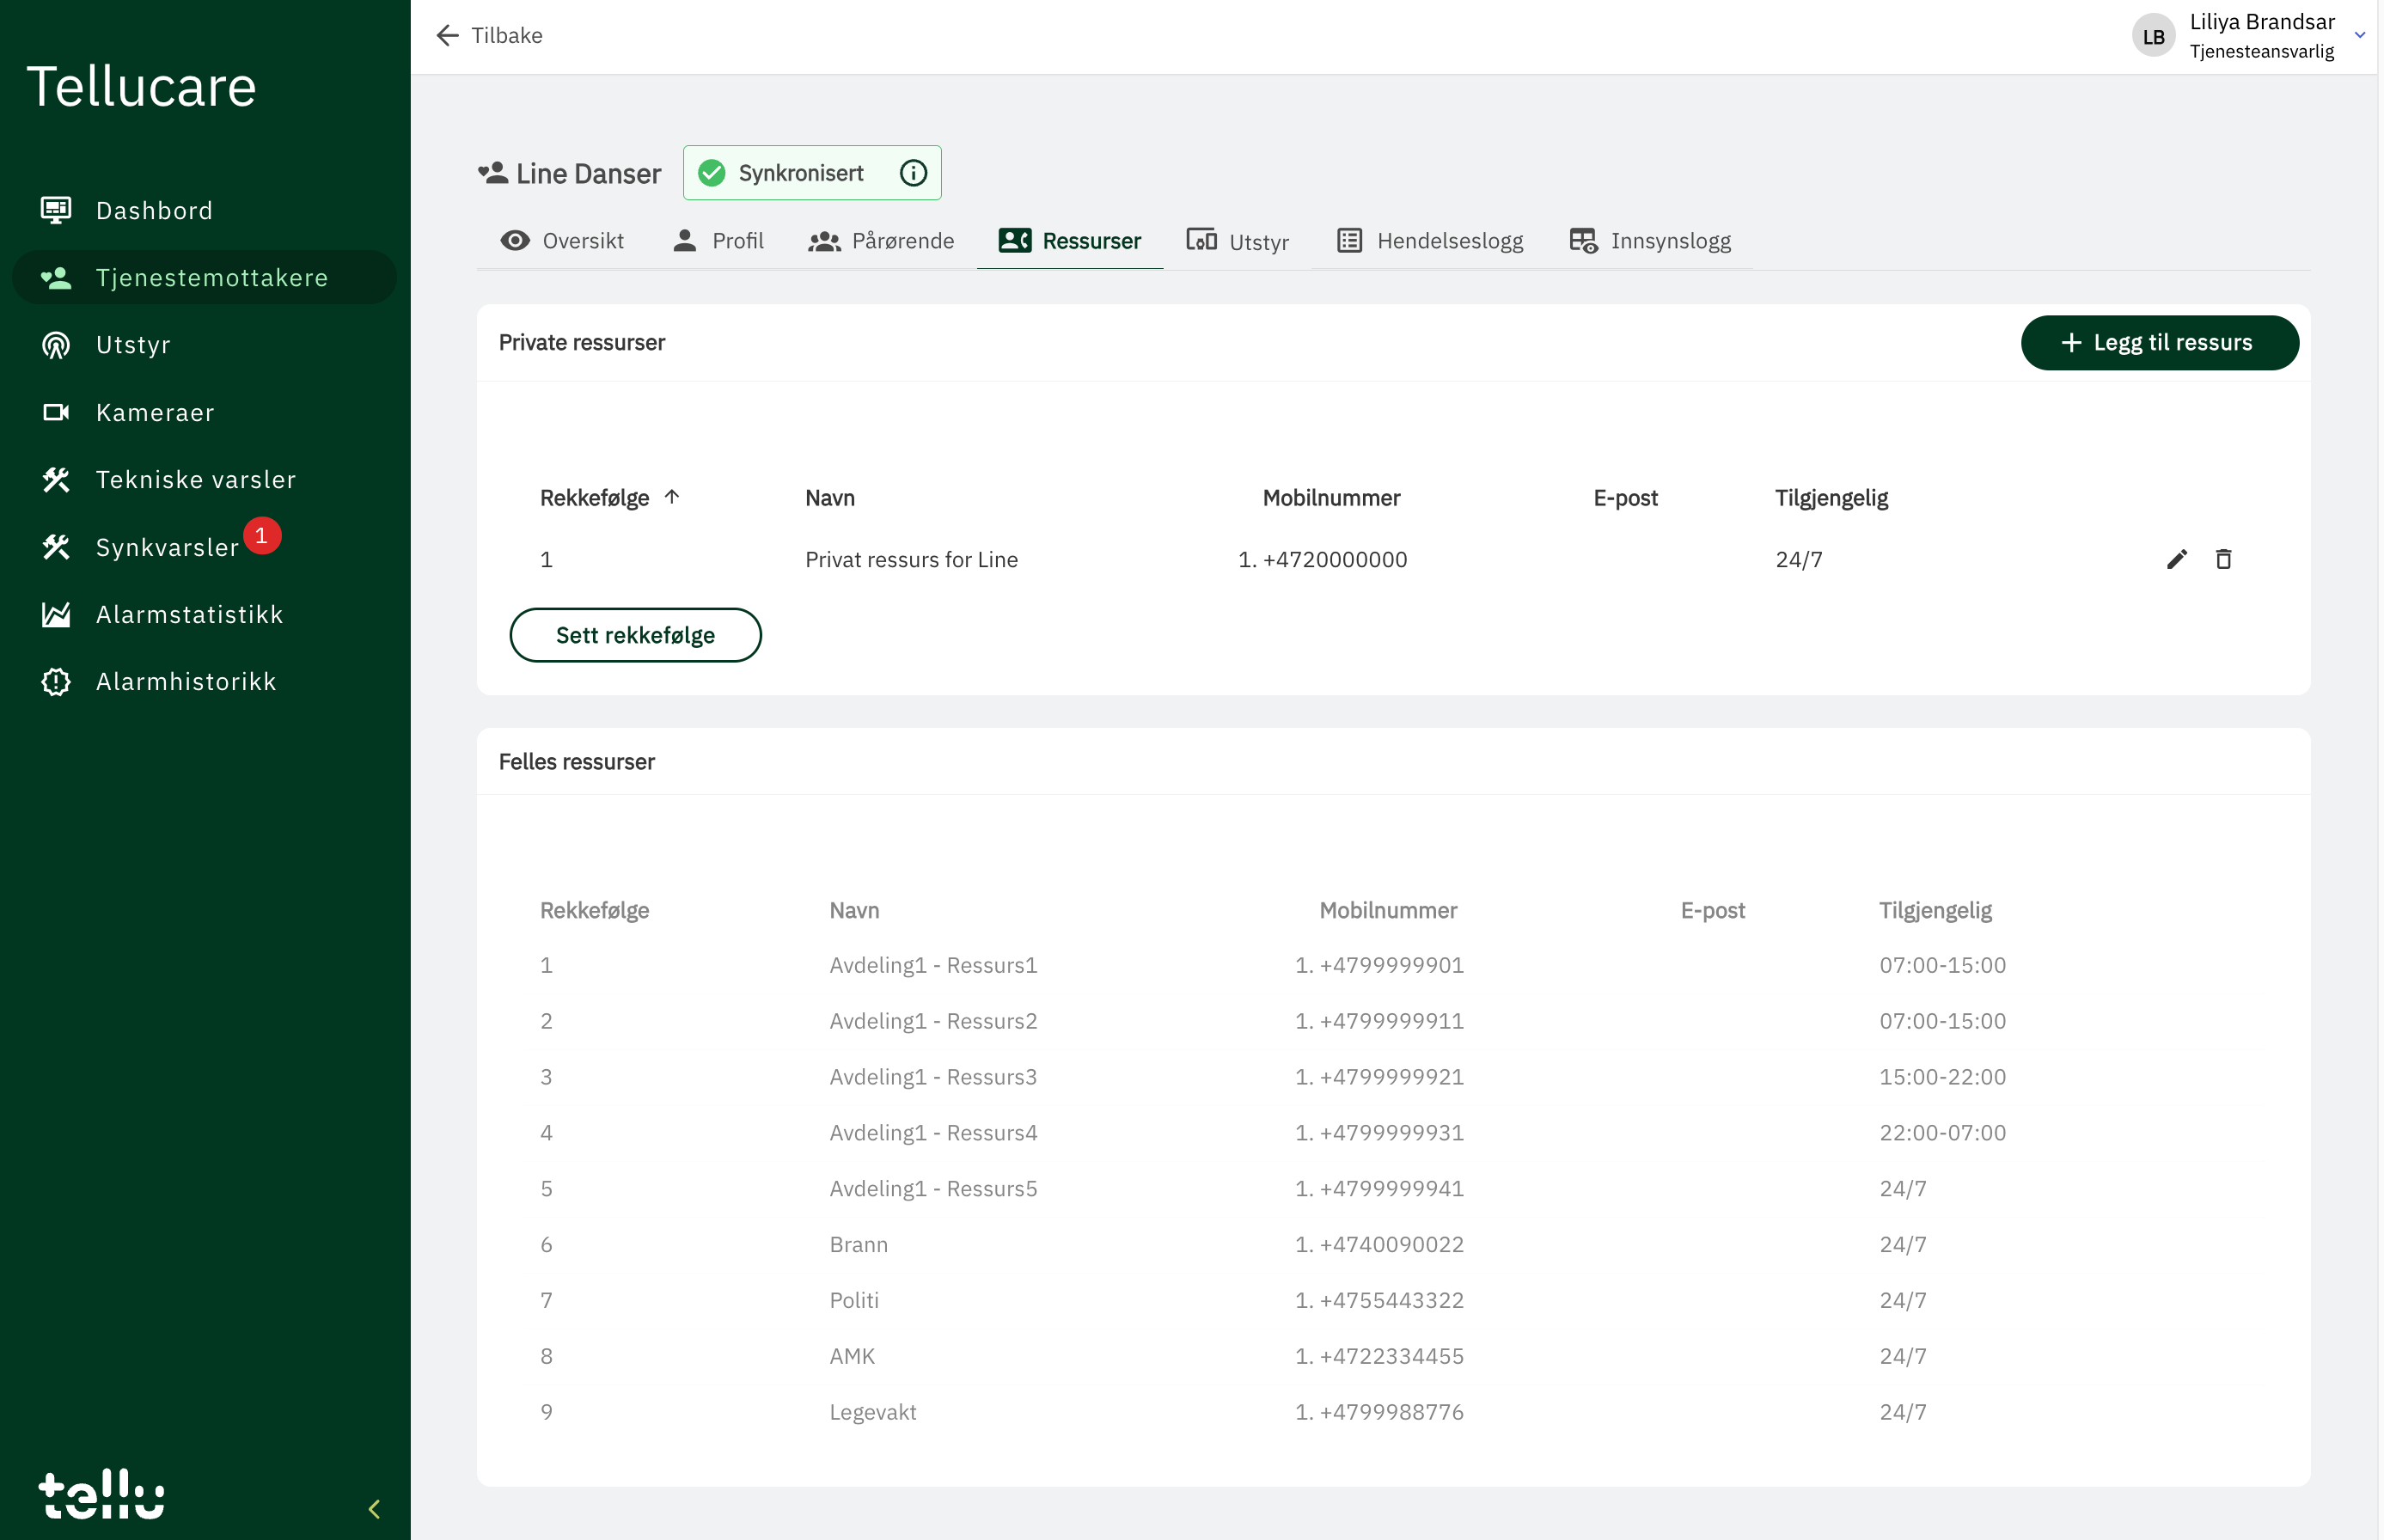Screen dimensions: 2384x1540
Task: Click the Tjenestemottakere person-heart icon
Action: (x=56, y=278)
